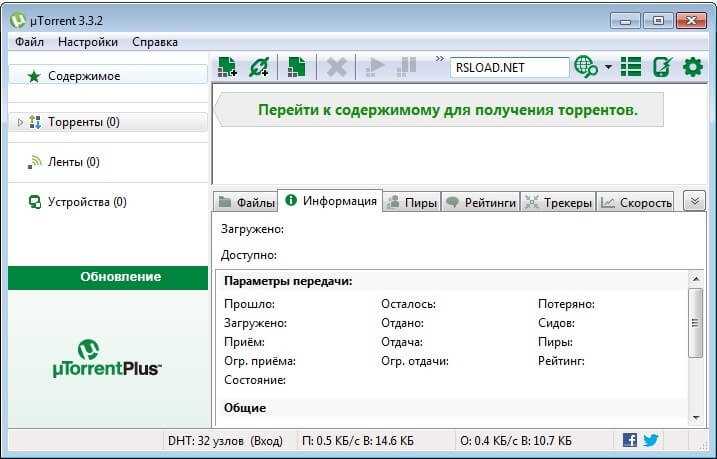717x459 pixels.
Task: Click the remote device icon in toolbar
Action: 663,67
